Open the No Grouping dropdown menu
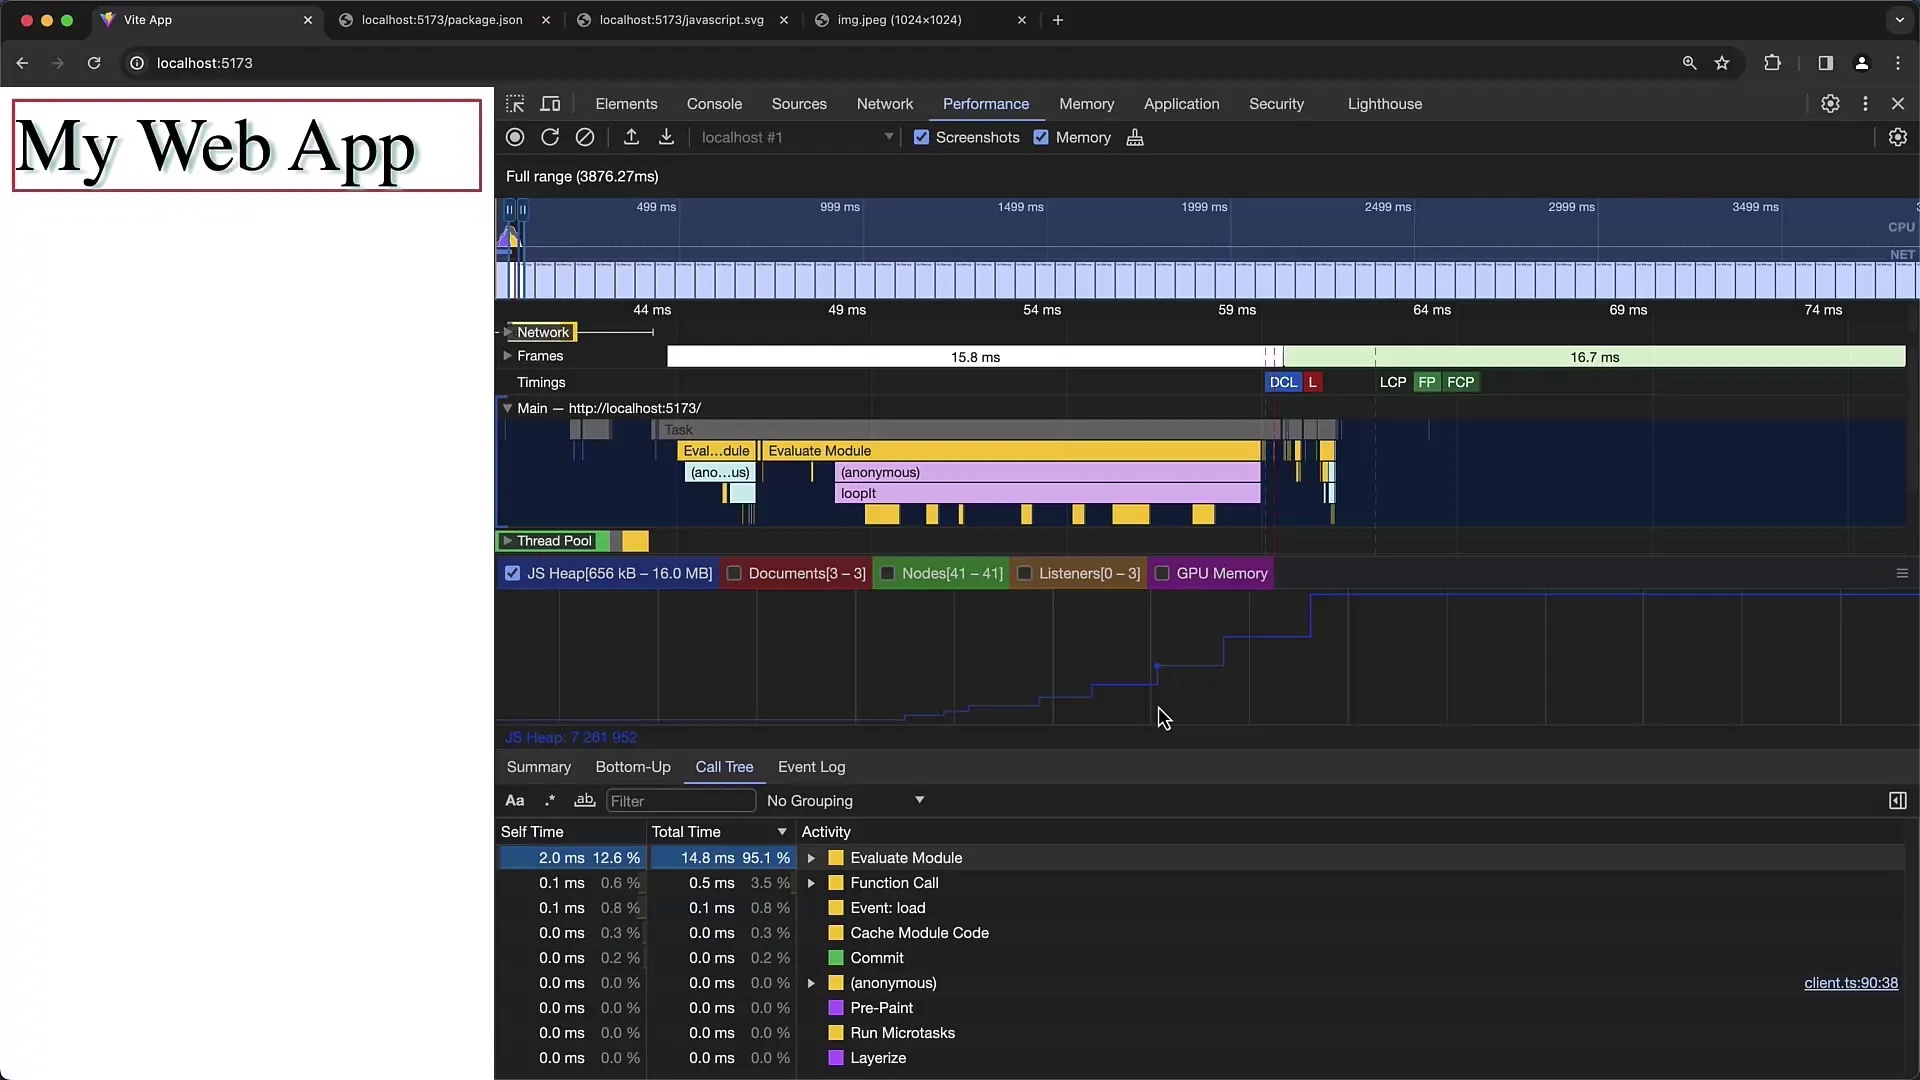 (x=844, y=800)
